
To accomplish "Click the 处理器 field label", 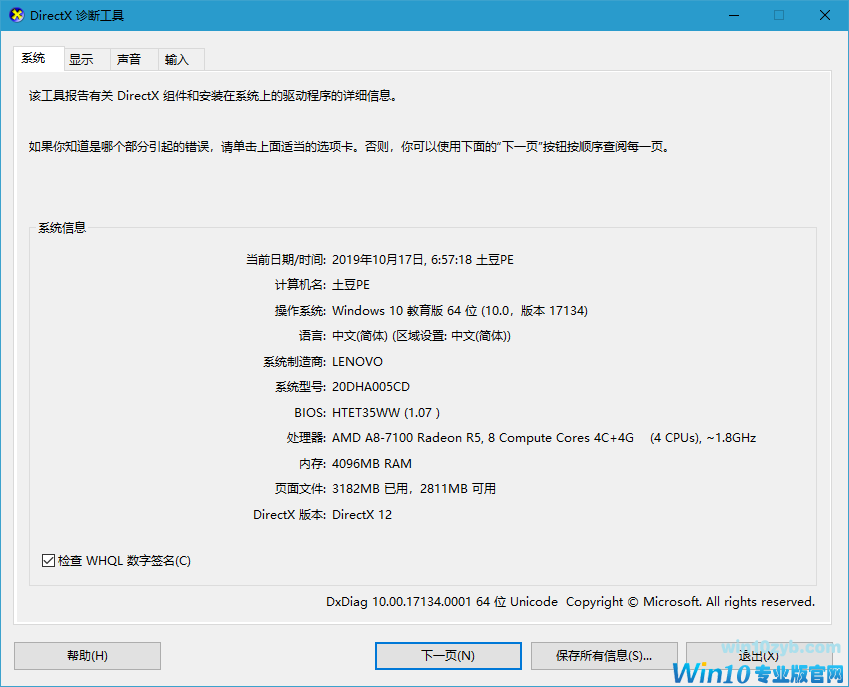I will coord(306,438).
